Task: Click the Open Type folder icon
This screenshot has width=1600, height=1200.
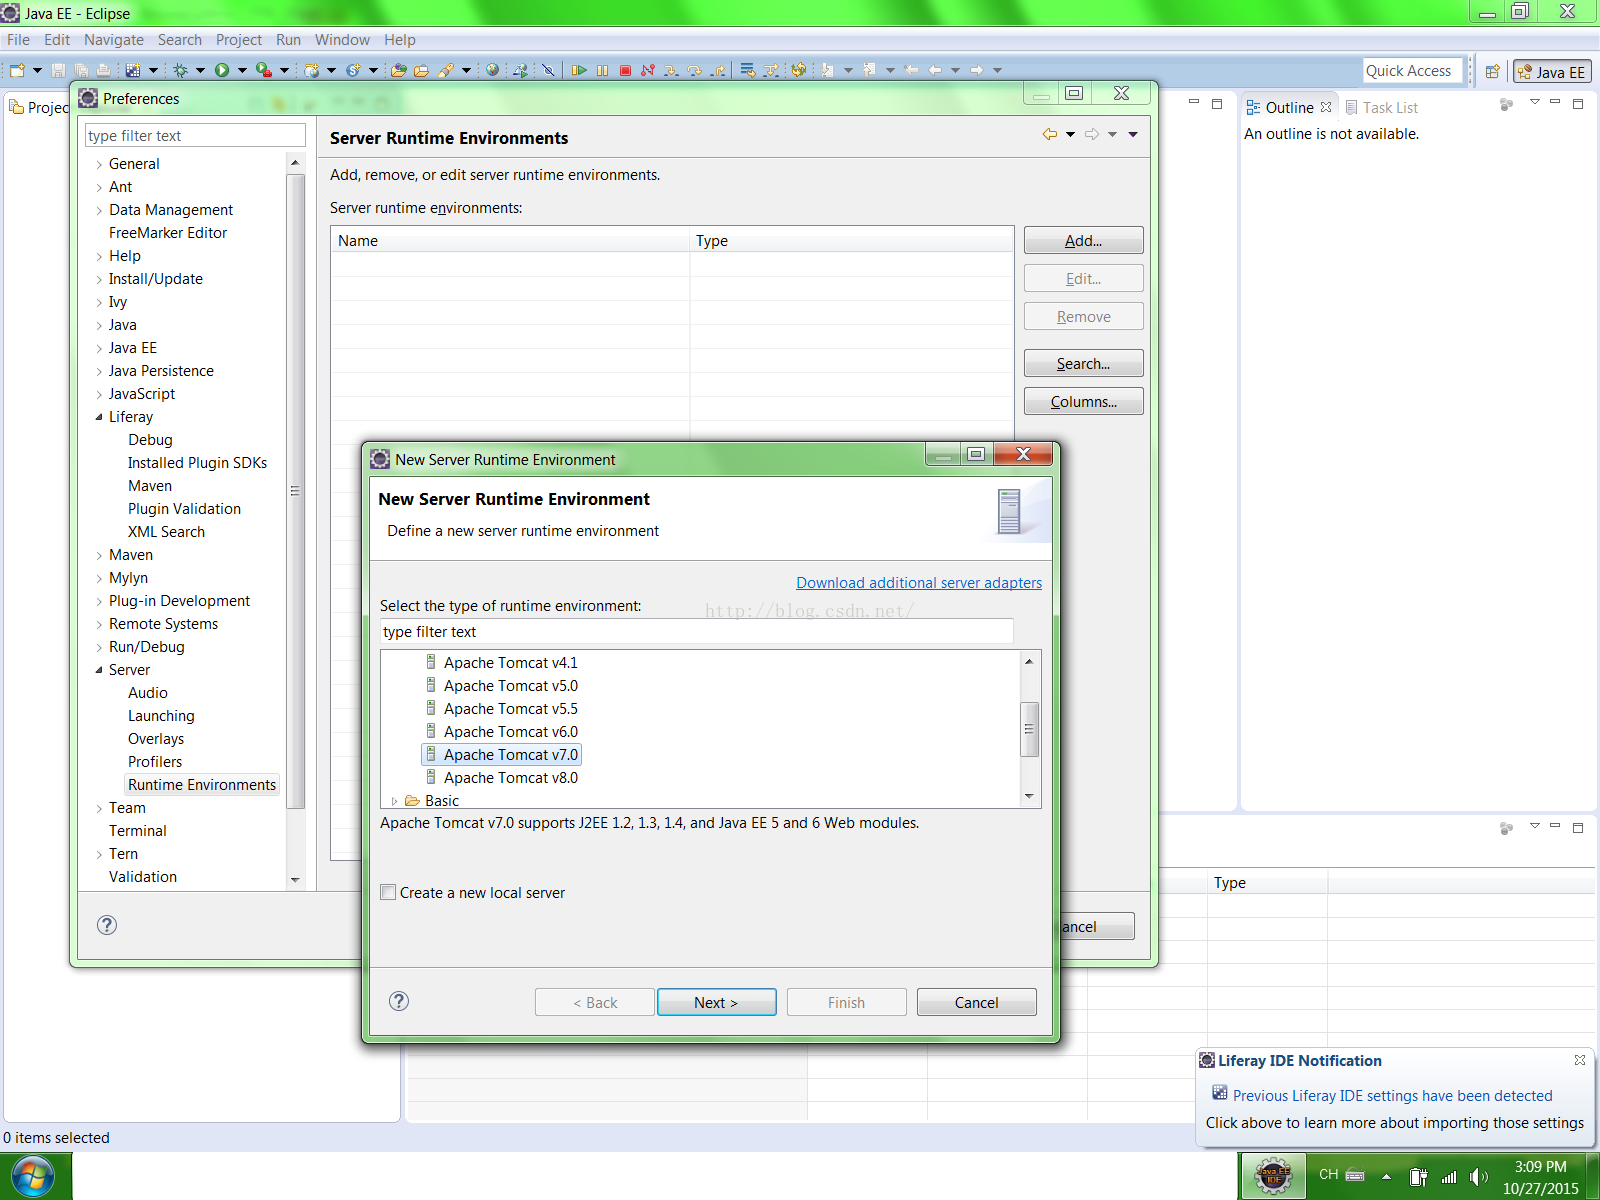Action: 398,70
